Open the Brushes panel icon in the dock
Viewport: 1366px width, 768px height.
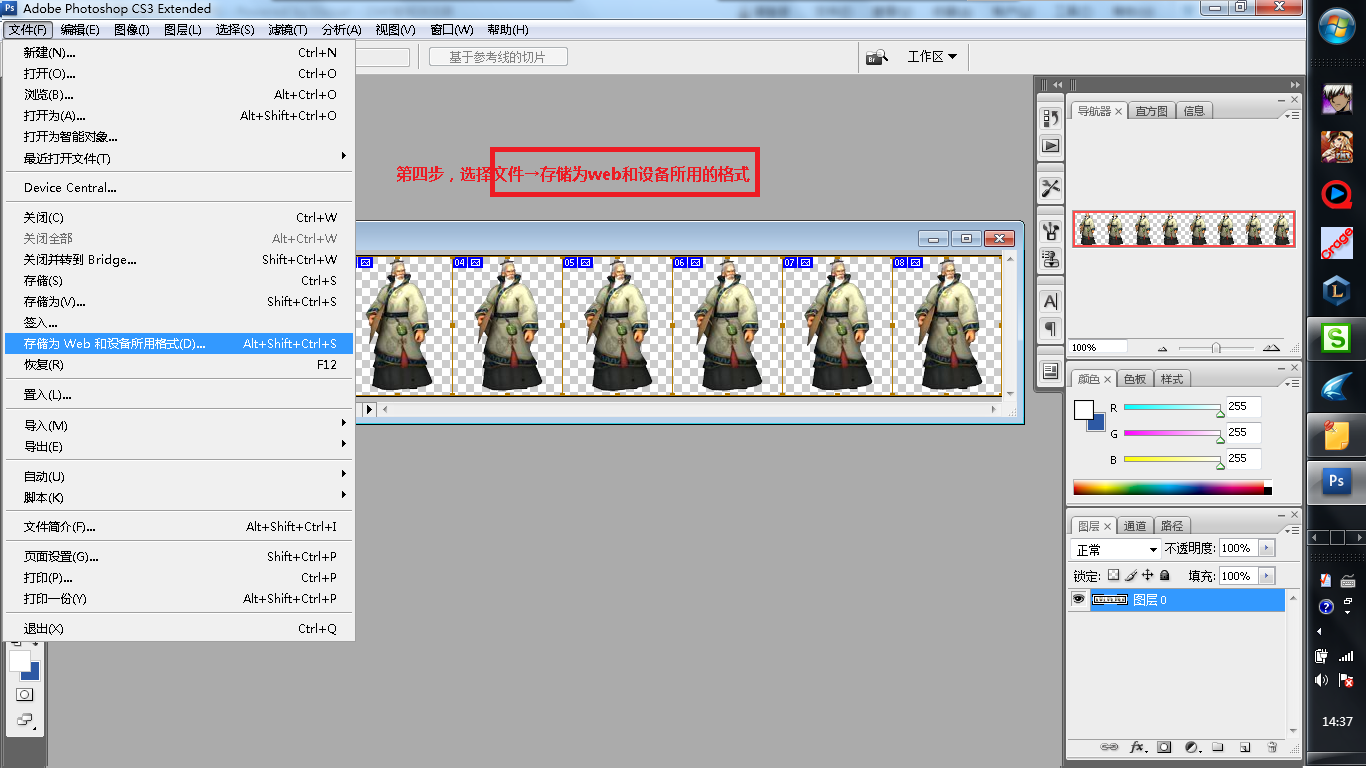point(1051,231)
